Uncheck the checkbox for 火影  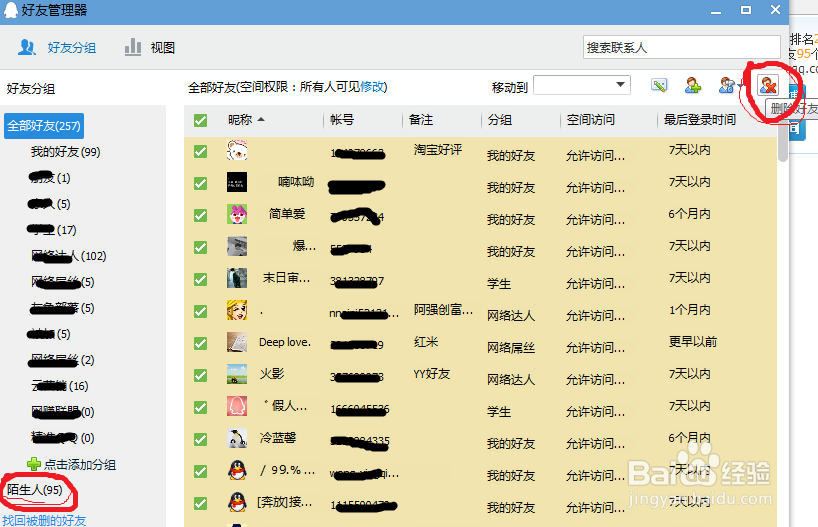tap(200, 375)
